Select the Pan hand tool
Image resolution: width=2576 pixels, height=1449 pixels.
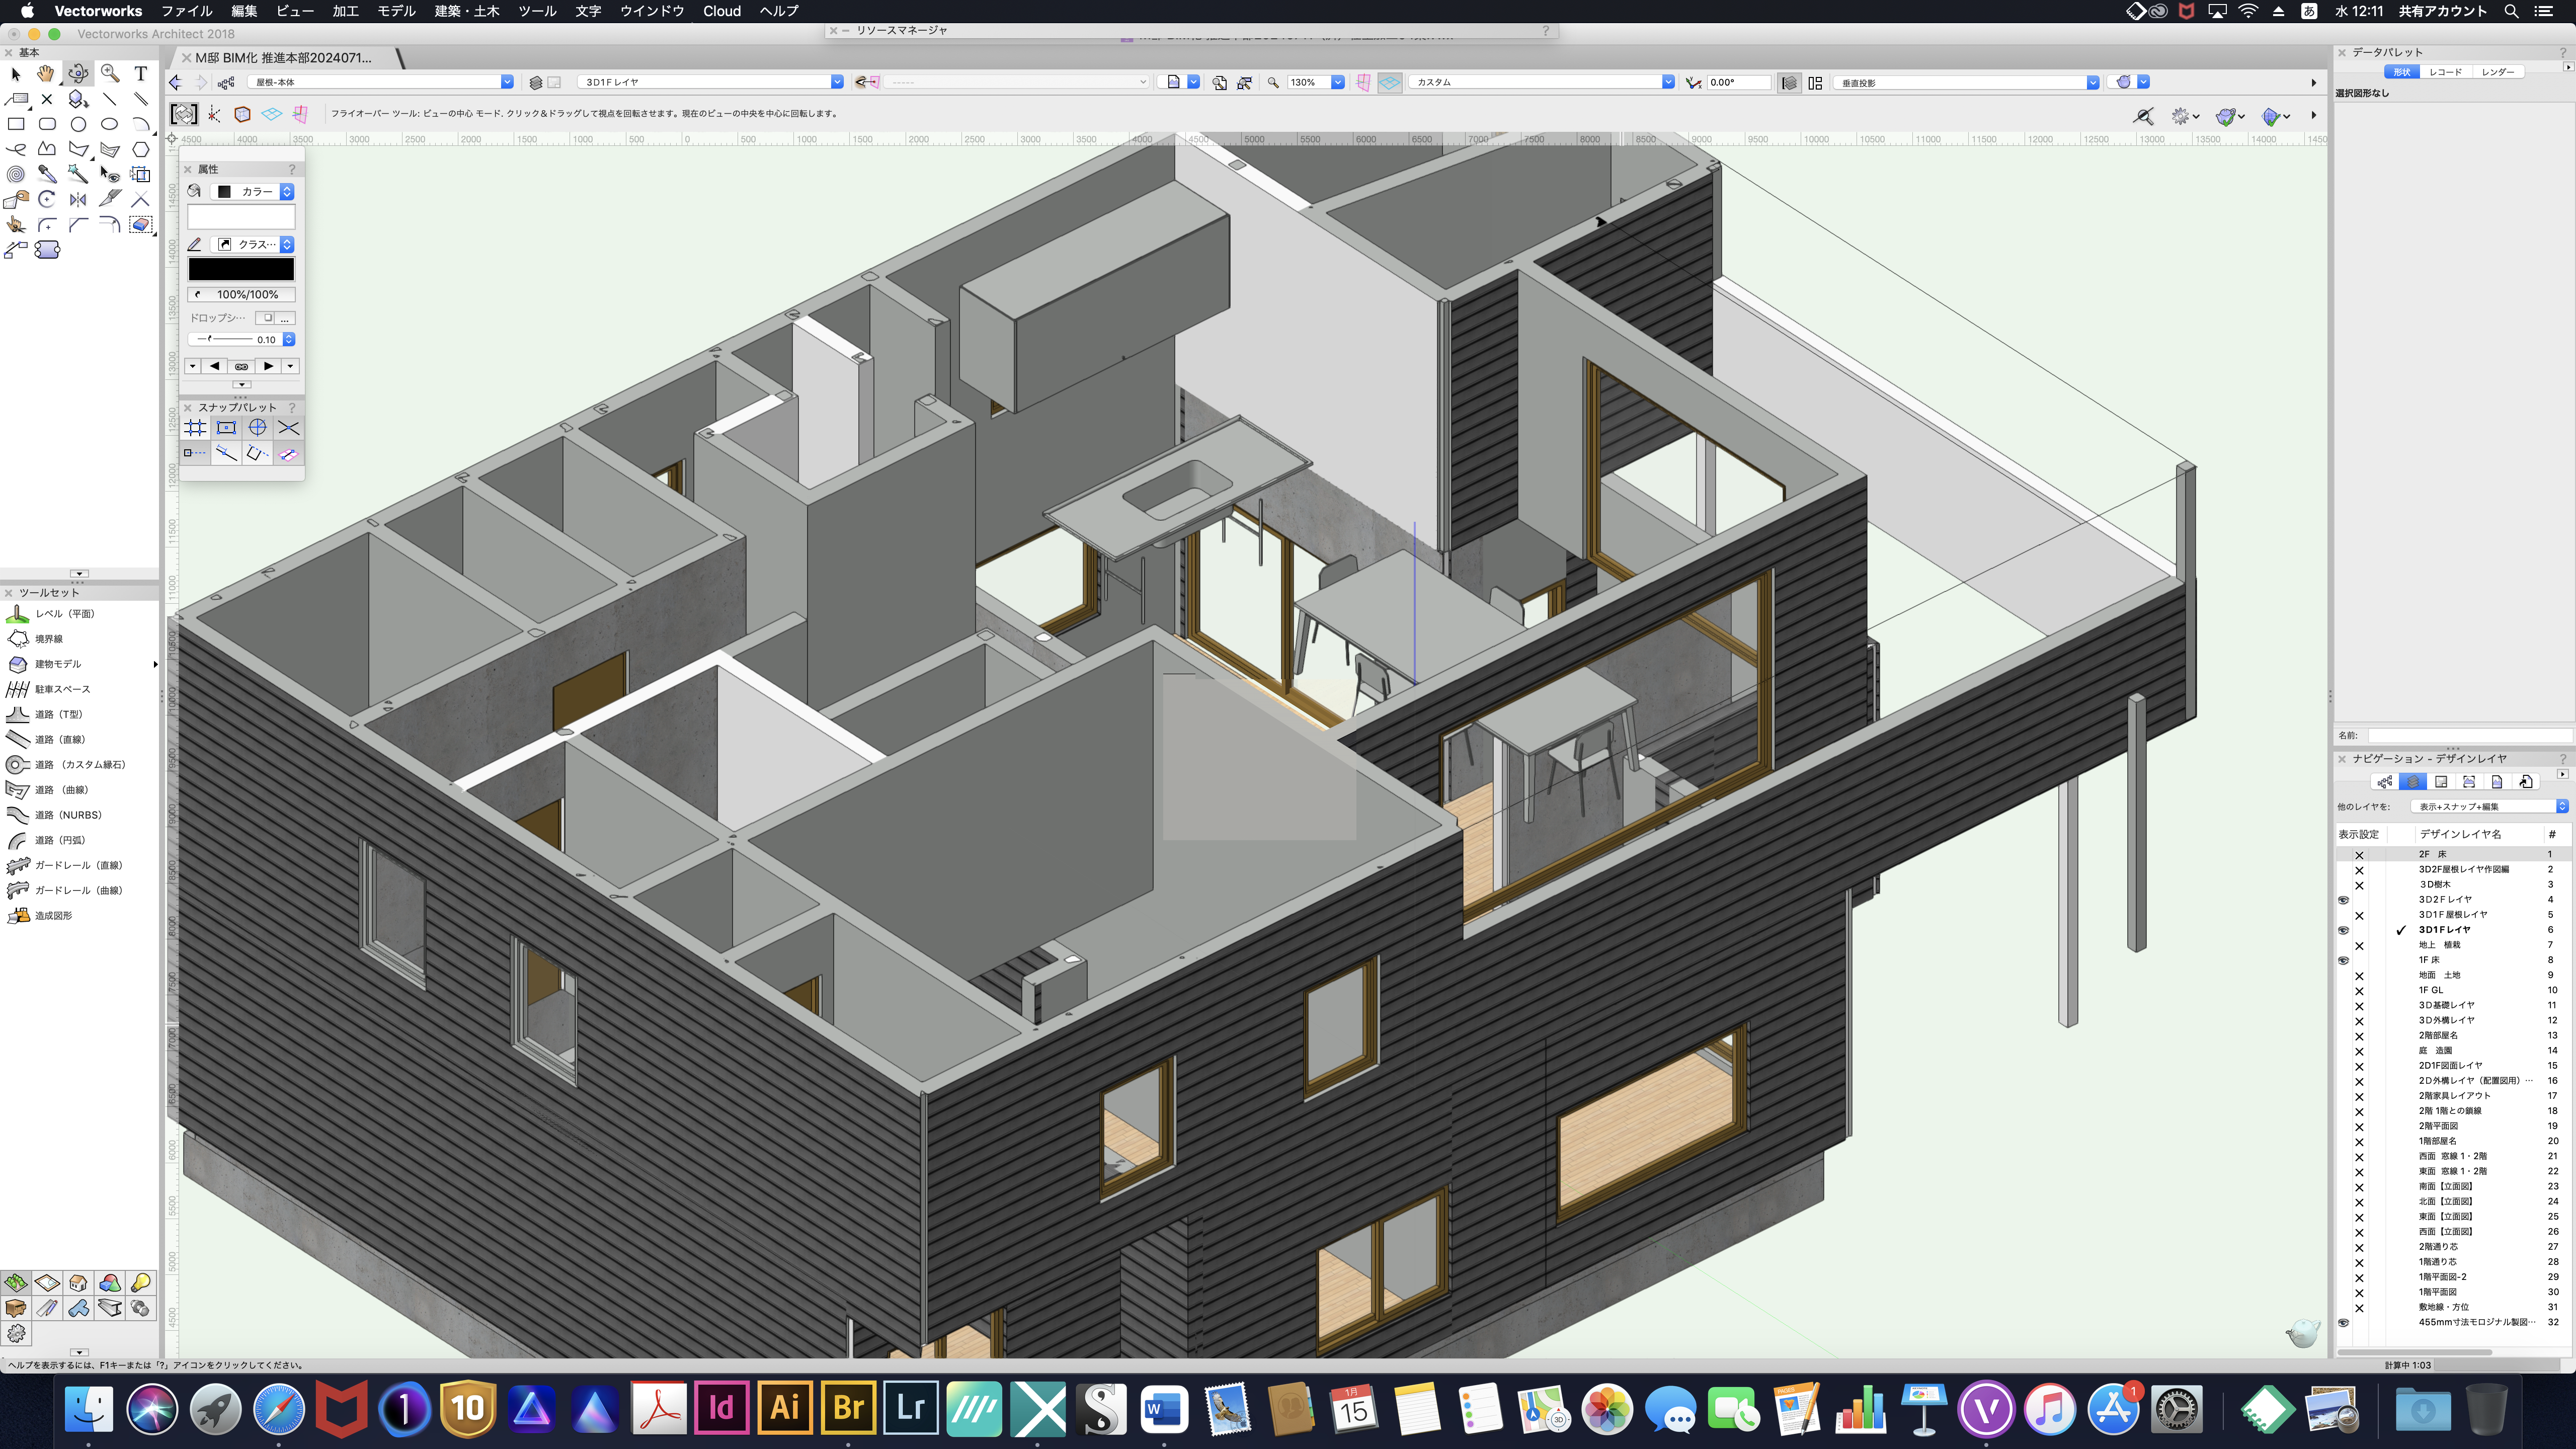(x=46, y=73)
